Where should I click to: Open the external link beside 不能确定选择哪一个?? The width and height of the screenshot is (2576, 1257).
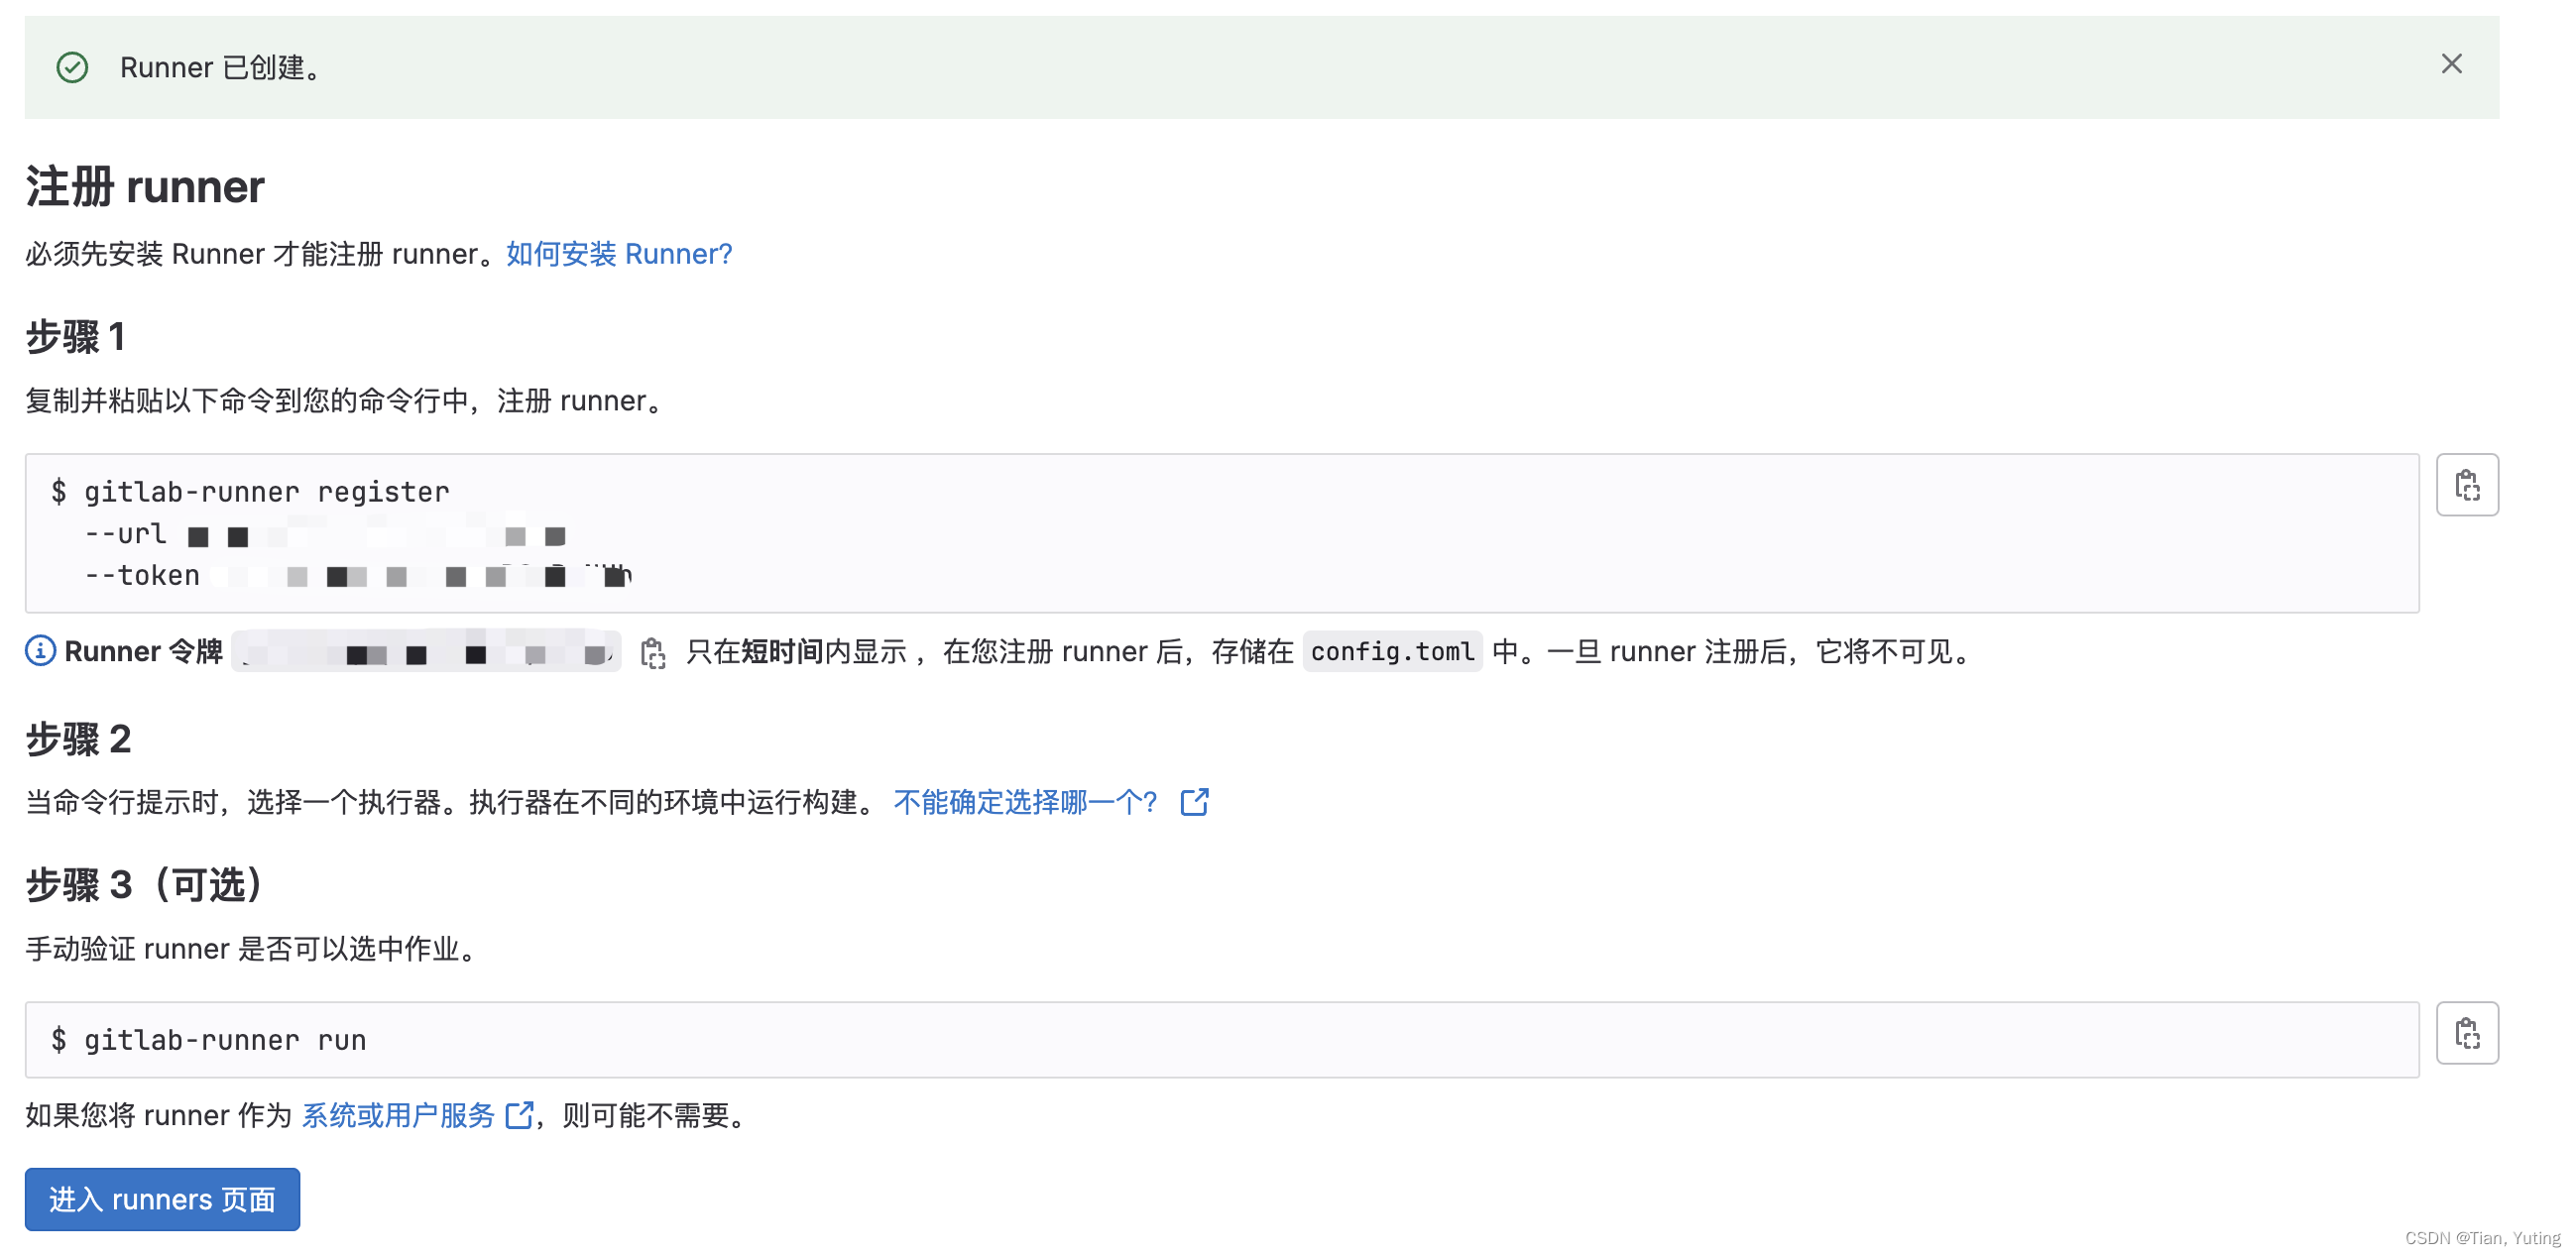1195,801
